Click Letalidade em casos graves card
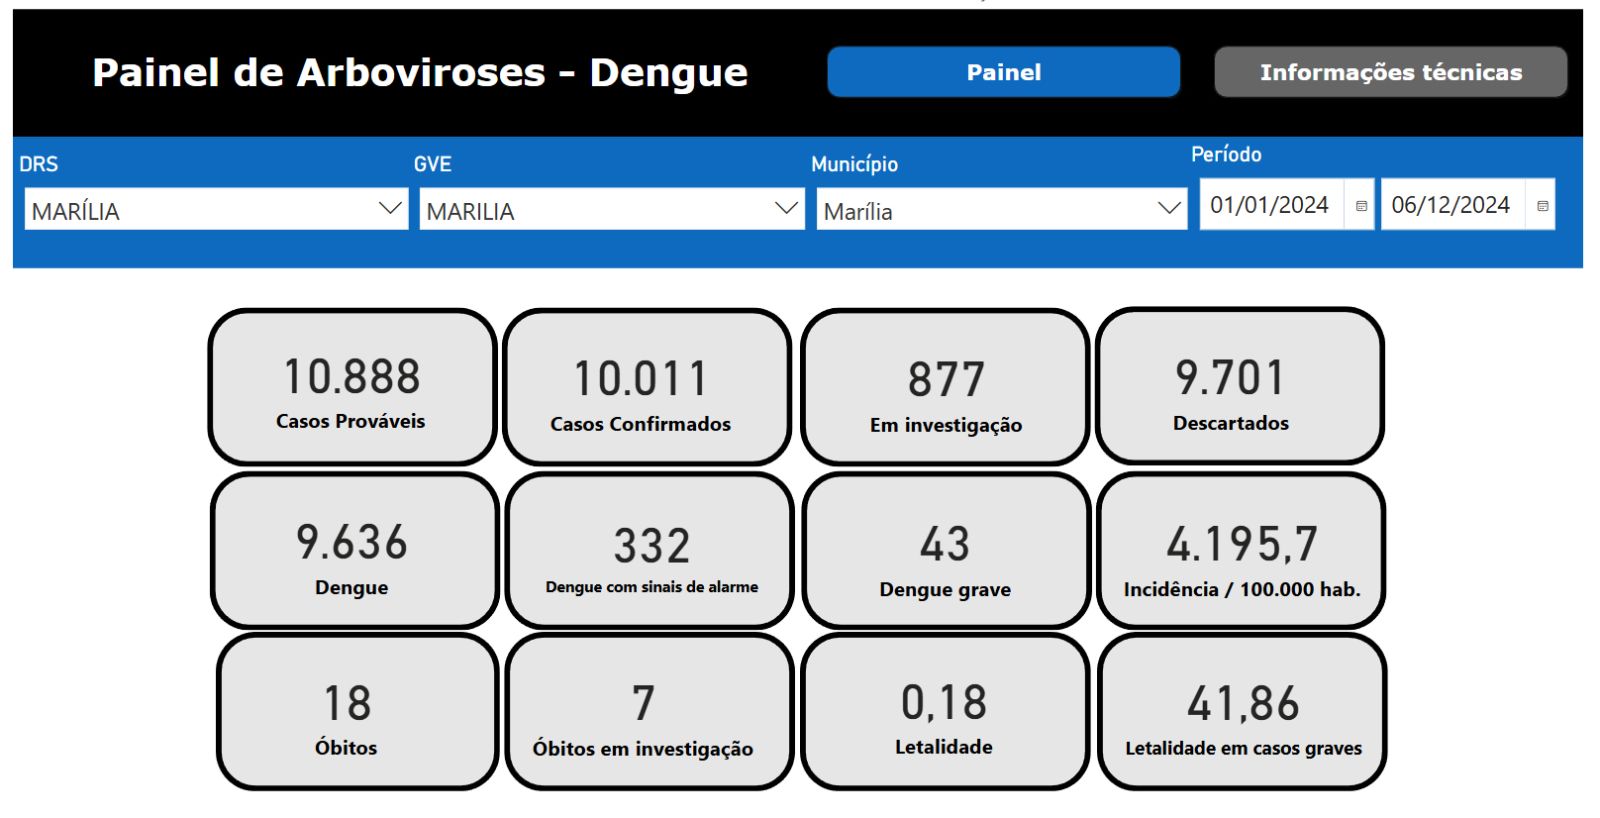The image size is (1600, 818). [1242, 713]
